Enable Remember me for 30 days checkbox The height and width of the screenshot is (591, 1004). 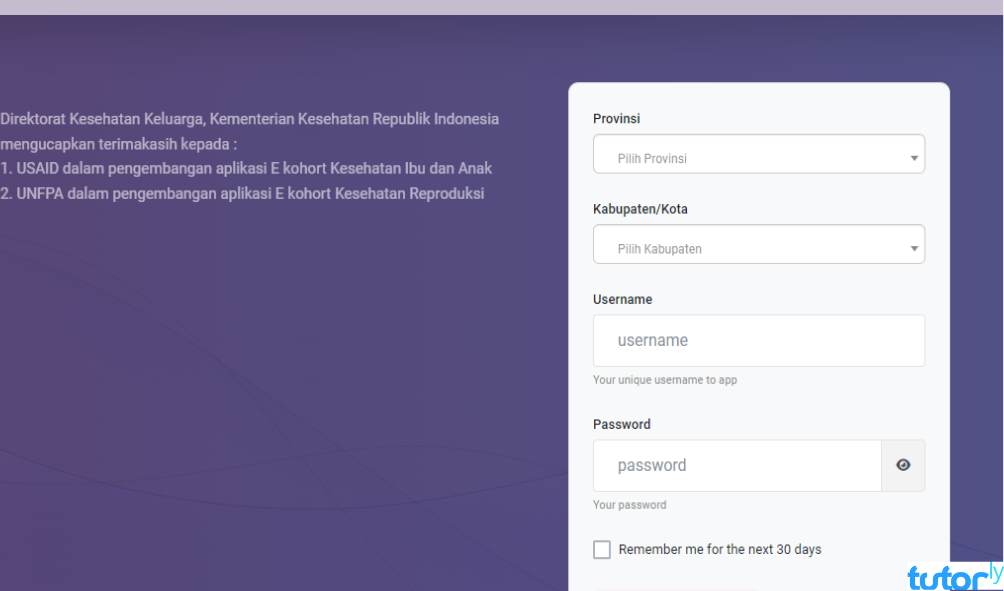(602, 549)
